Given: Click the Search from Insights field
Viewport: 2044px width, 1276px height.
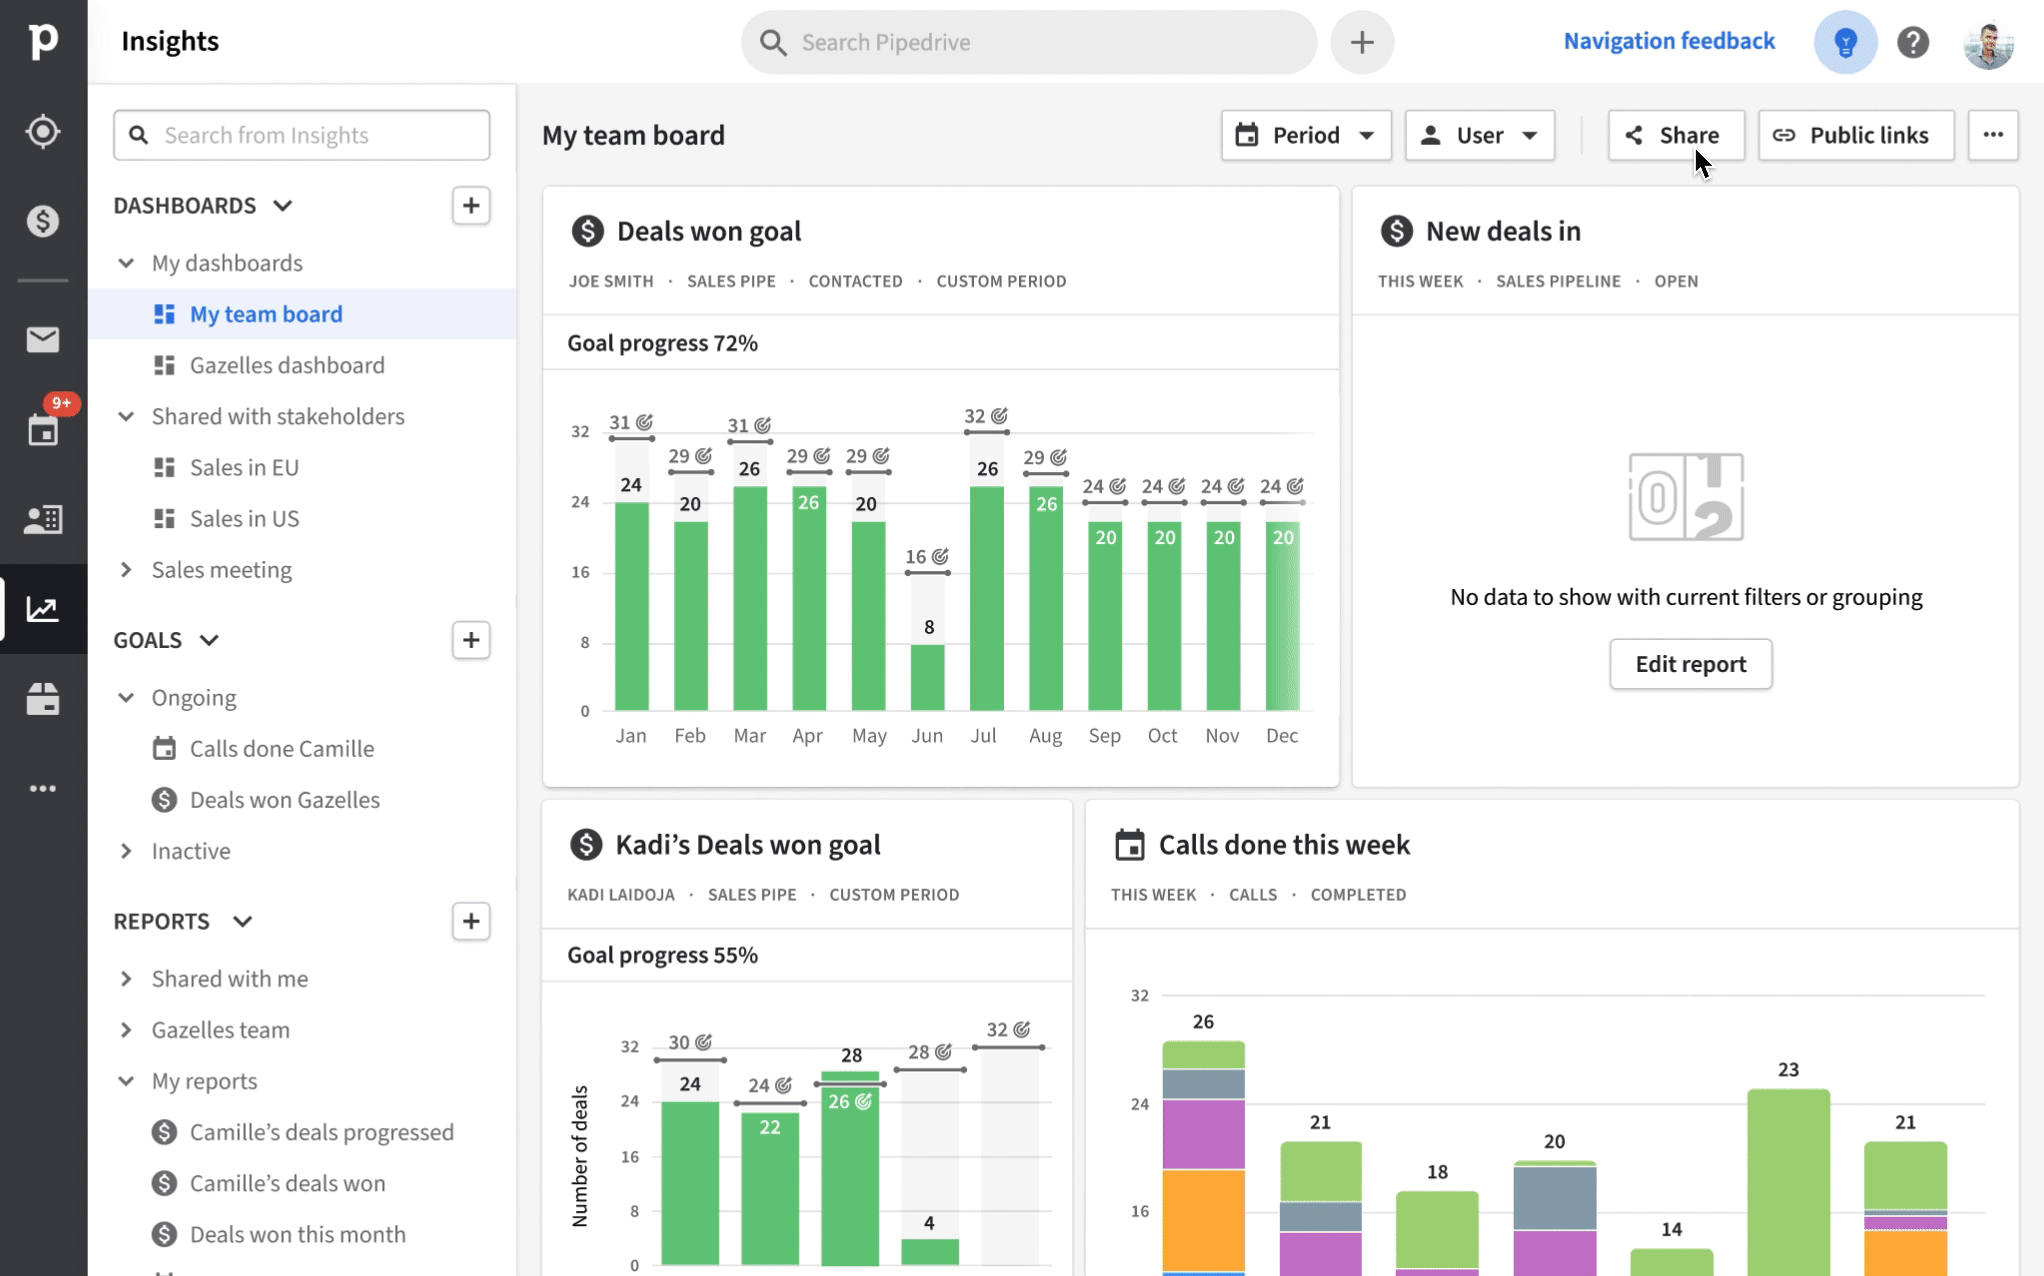Looking at the screenshot, I should (x=301, y=135).
